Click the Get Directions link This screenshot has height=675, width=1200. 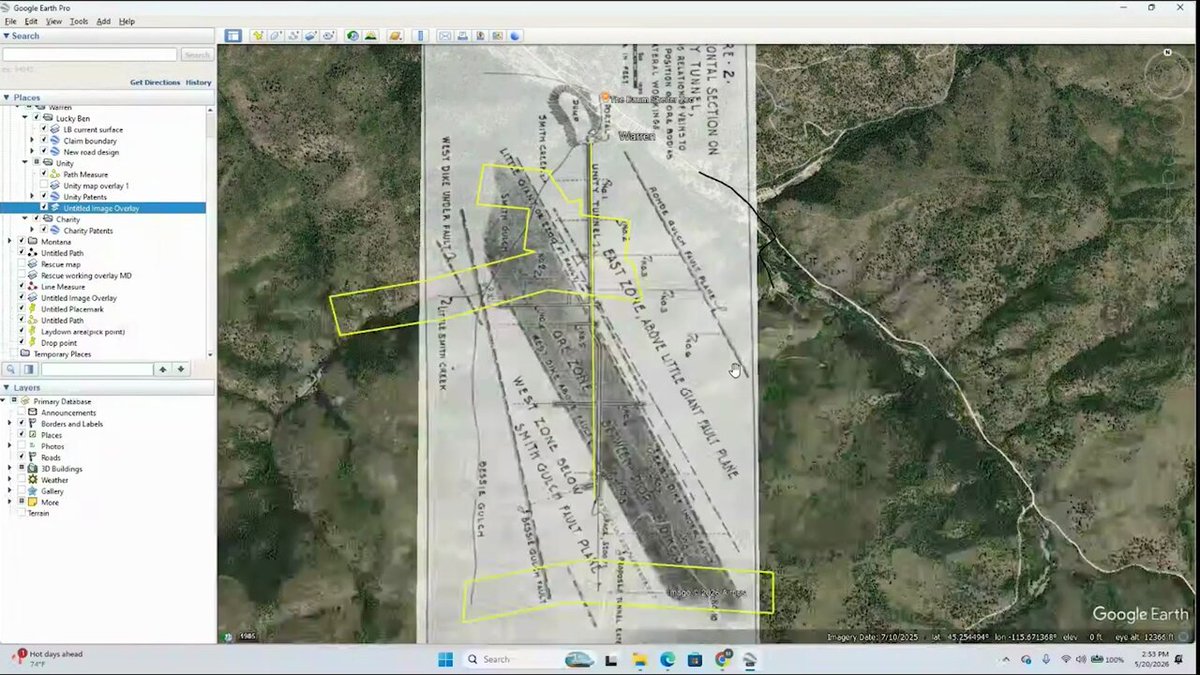[155, 82]
